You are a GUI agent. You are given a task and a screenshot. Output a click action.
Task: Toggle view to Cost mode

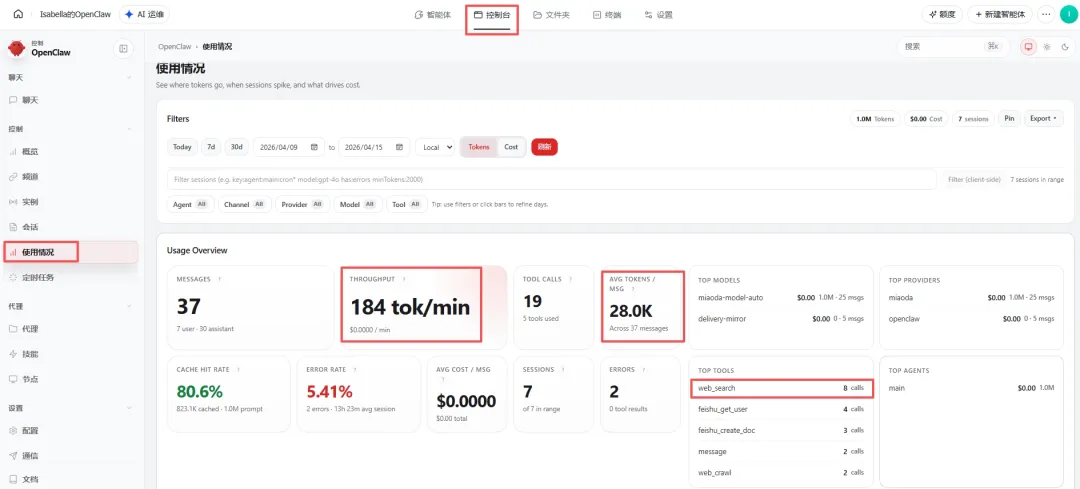511,147
